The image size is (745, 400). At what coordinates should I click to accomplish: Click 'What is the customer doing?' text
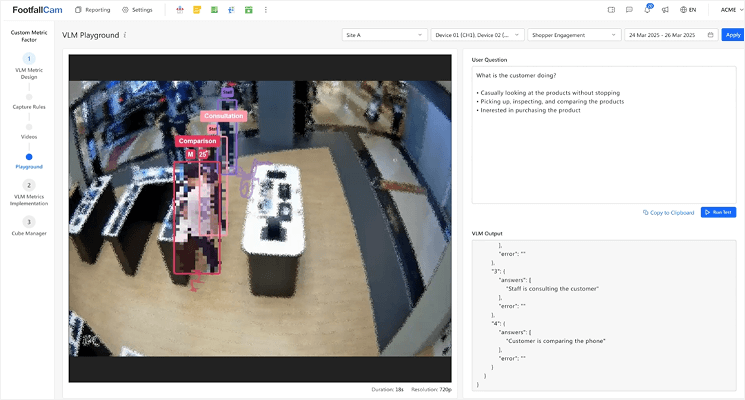point(516,76)
